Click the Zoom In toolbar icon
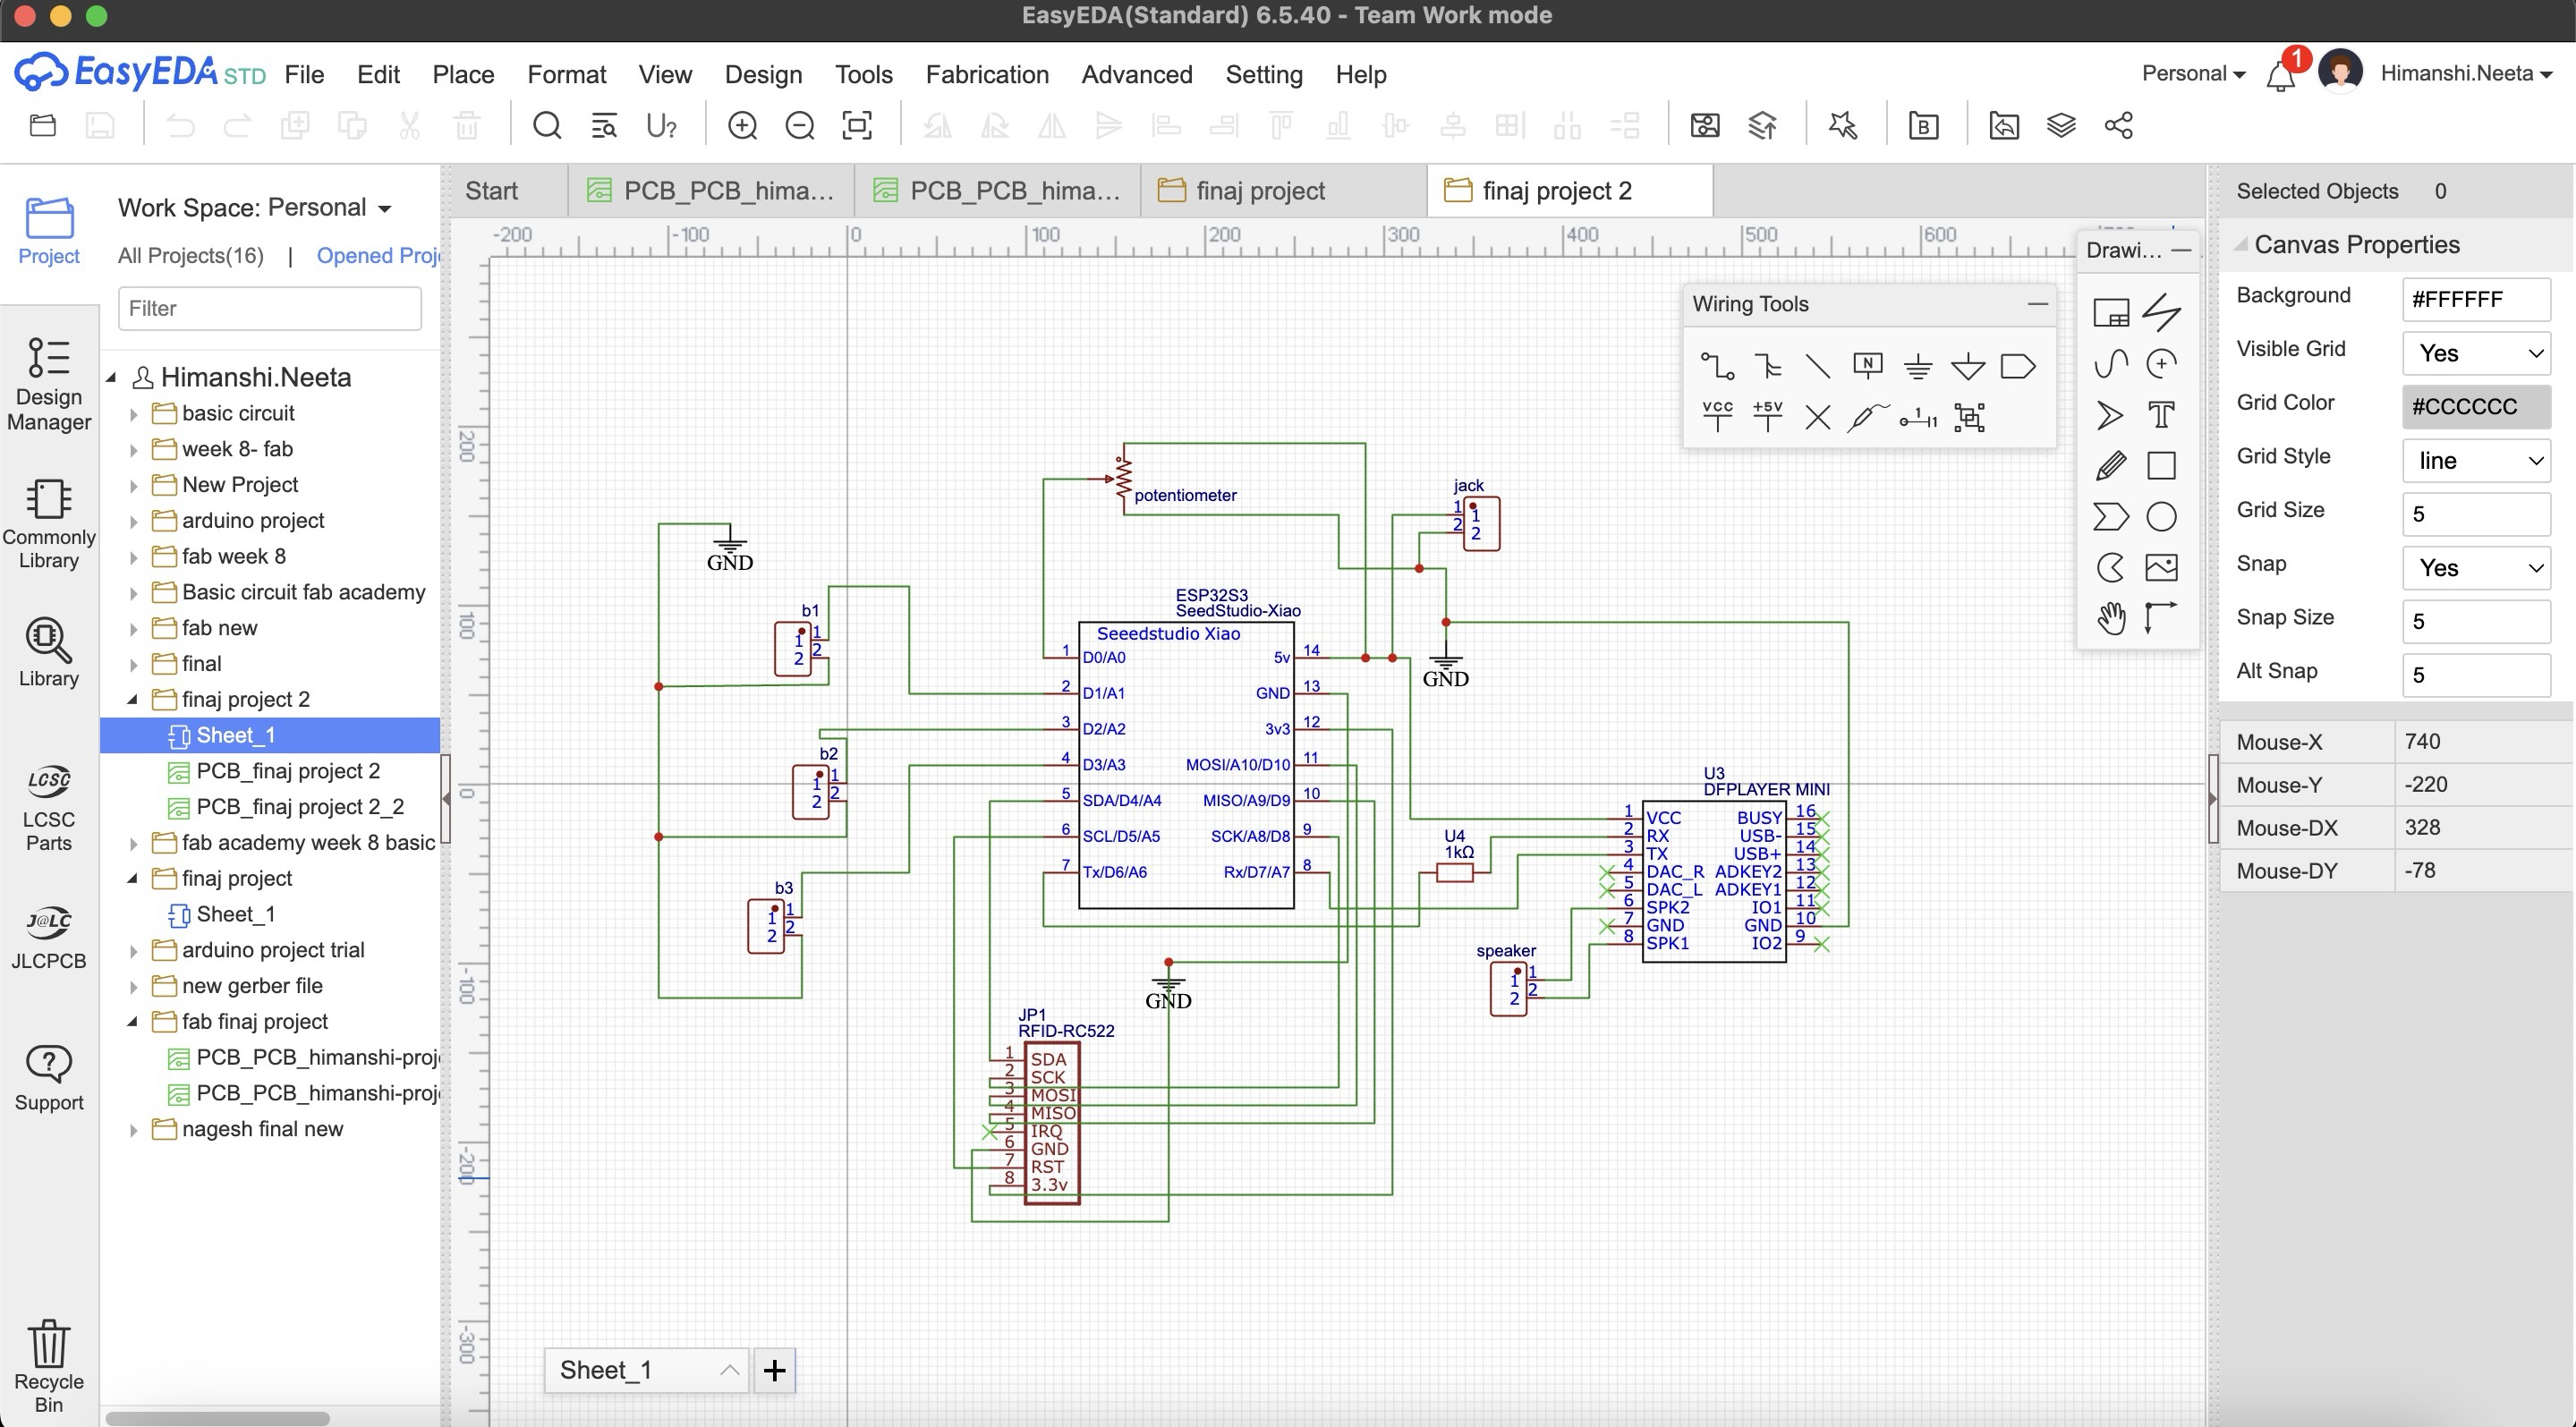This screenshot has width=2576, height=1427. point(742,125)
